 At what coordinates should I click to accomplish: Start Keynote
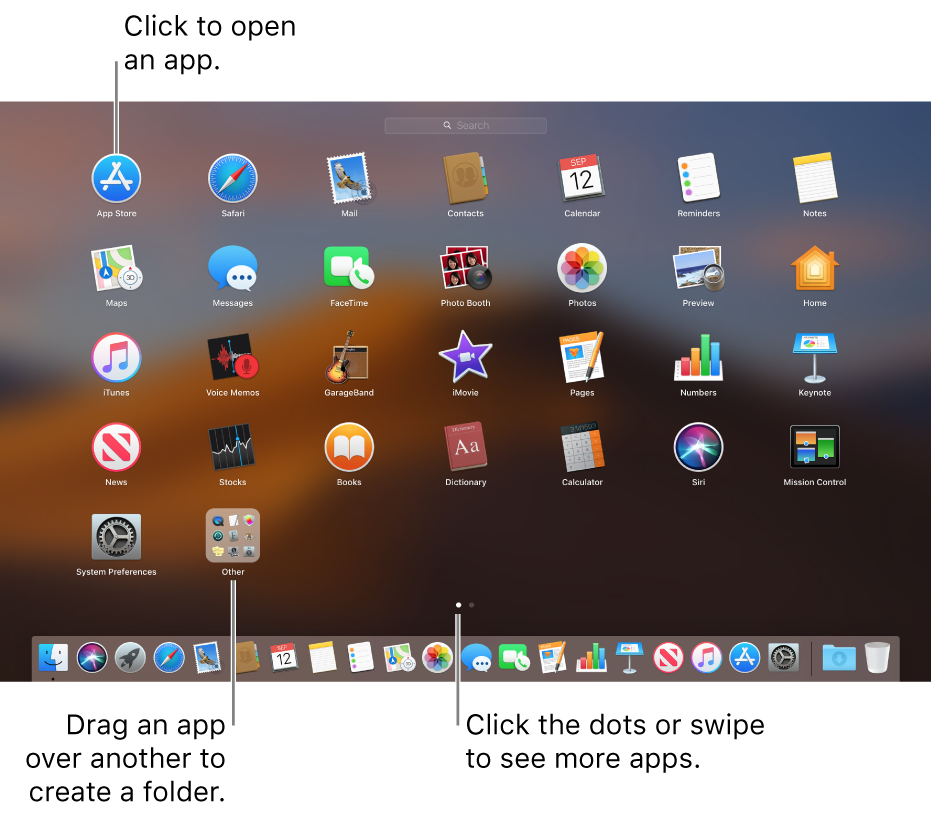pos(814,357)
